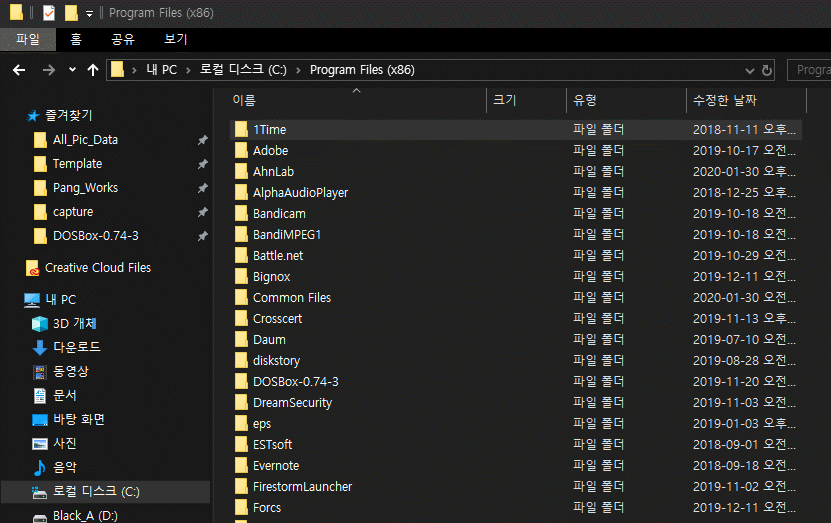
Task: Expand the chevron after 내 PC breadcrumb
Action: pos(188,70)
